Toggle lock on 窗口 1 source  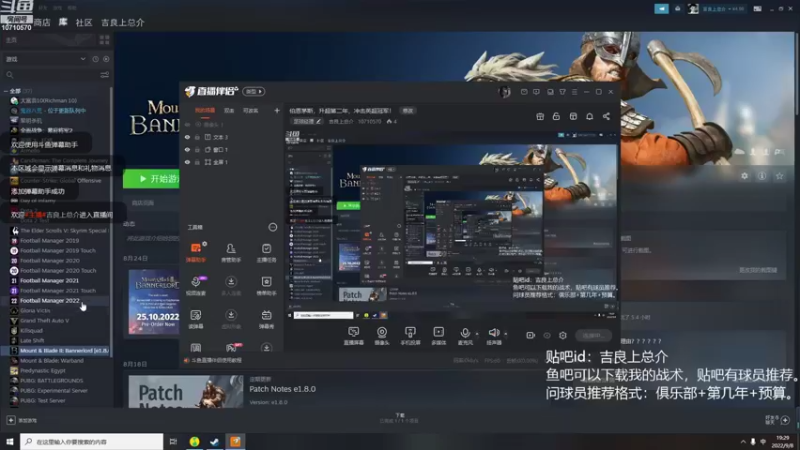point(197,149)
